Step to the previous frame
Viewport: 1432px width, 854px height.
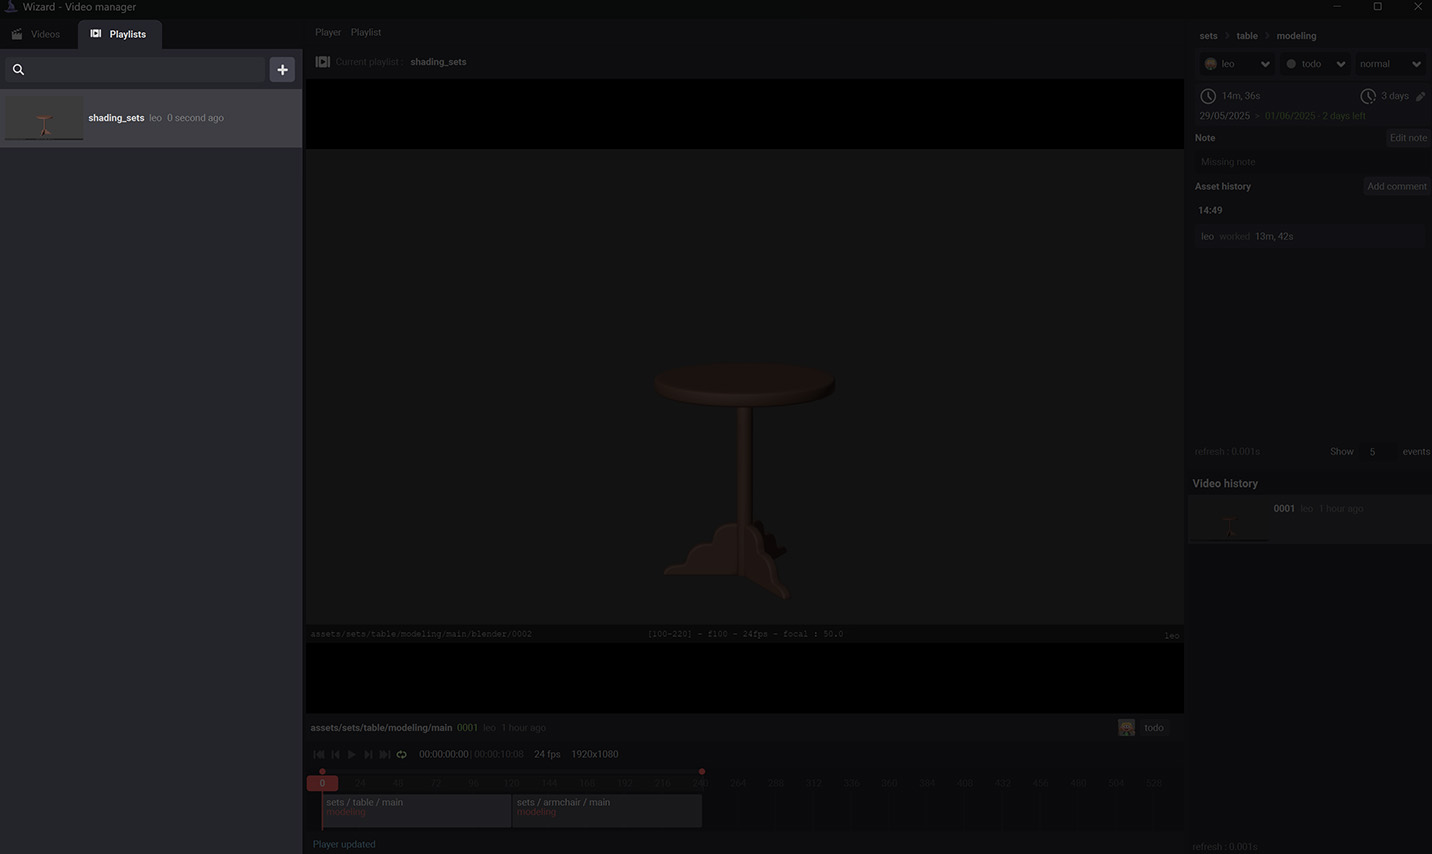point(336,755)
